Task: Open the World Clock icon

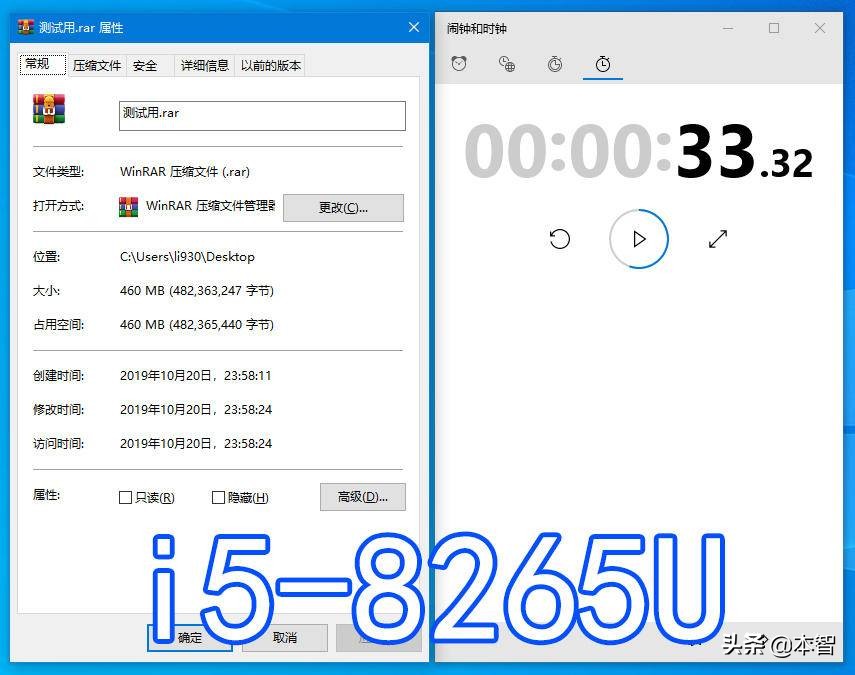Action: (x=506, y=63)
